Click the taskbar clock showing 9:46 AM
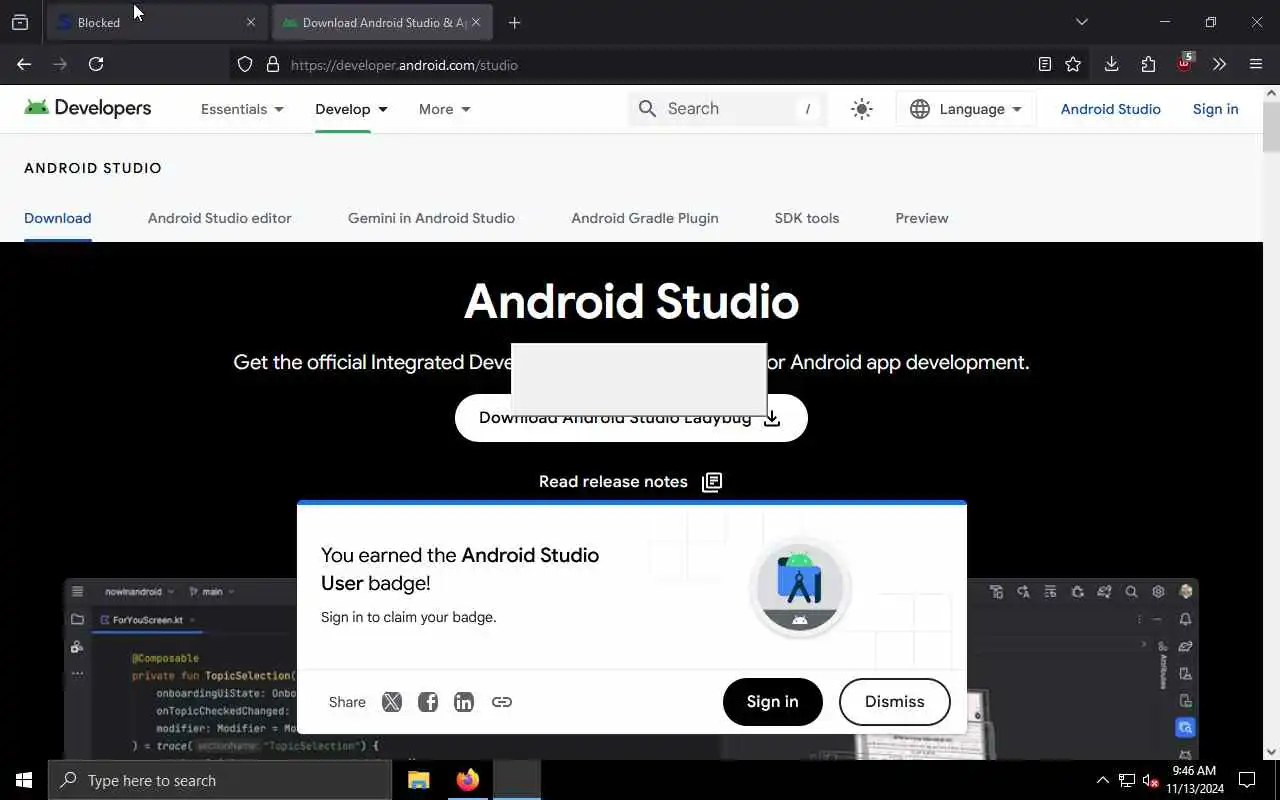The height and width of the screenshot is (800, 1280). pos(1194,780)
